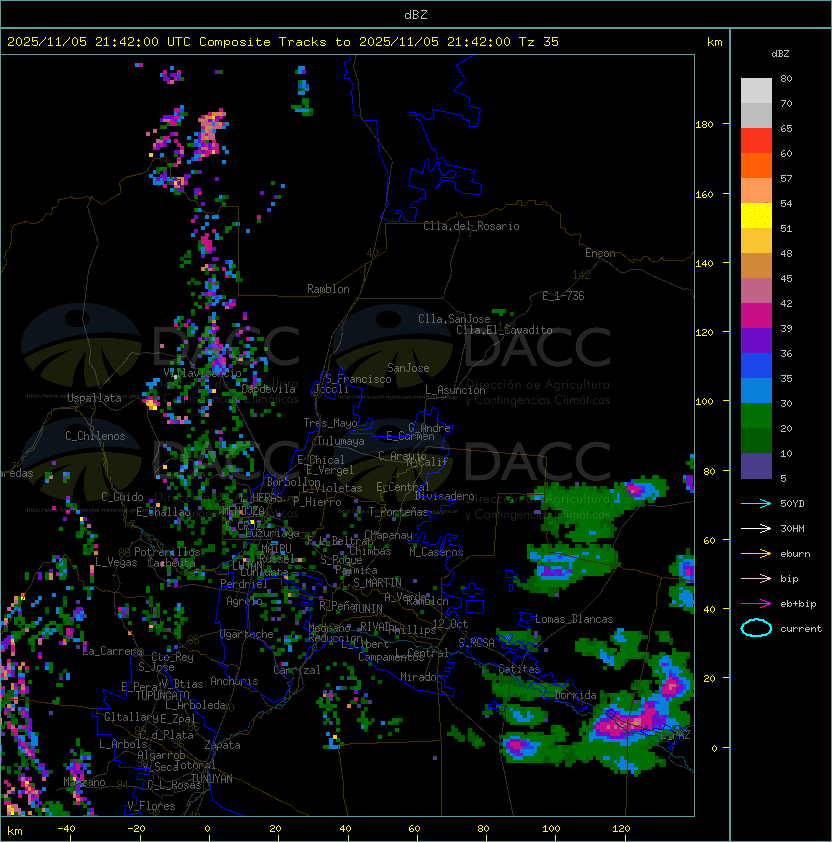Click the L_Asuncion label
832x842 pixels.
tap(455, 390)
